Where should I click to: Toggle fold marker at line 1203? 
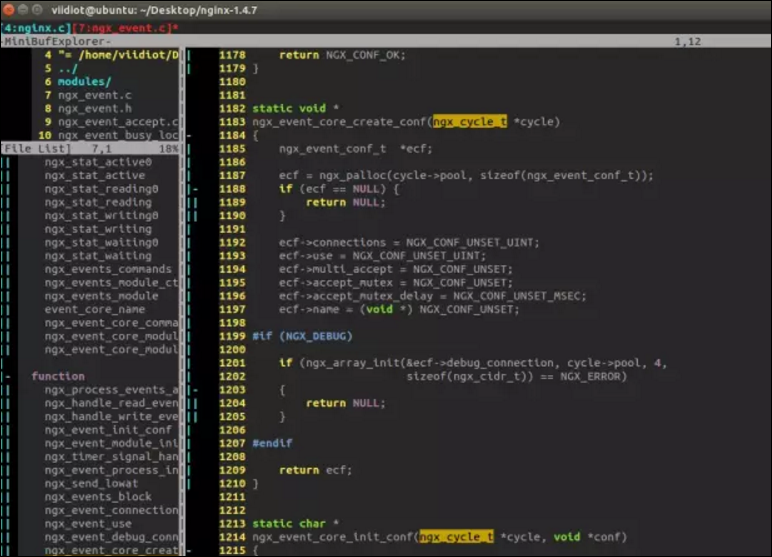(x=196, y=390)
